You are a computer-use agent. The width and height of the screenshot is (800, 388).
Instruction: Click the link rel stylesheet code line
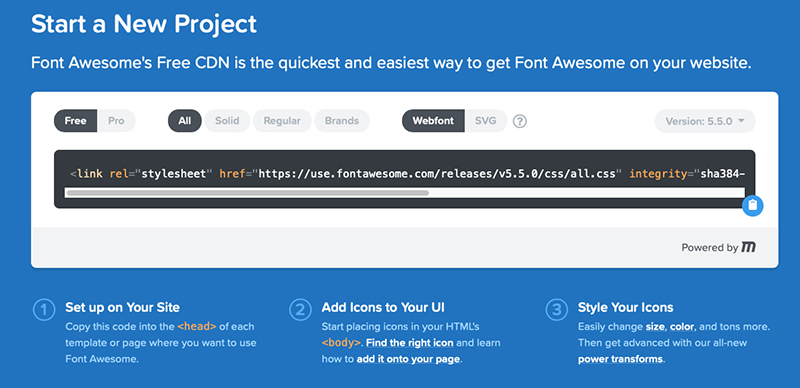[x=408, y=174]
